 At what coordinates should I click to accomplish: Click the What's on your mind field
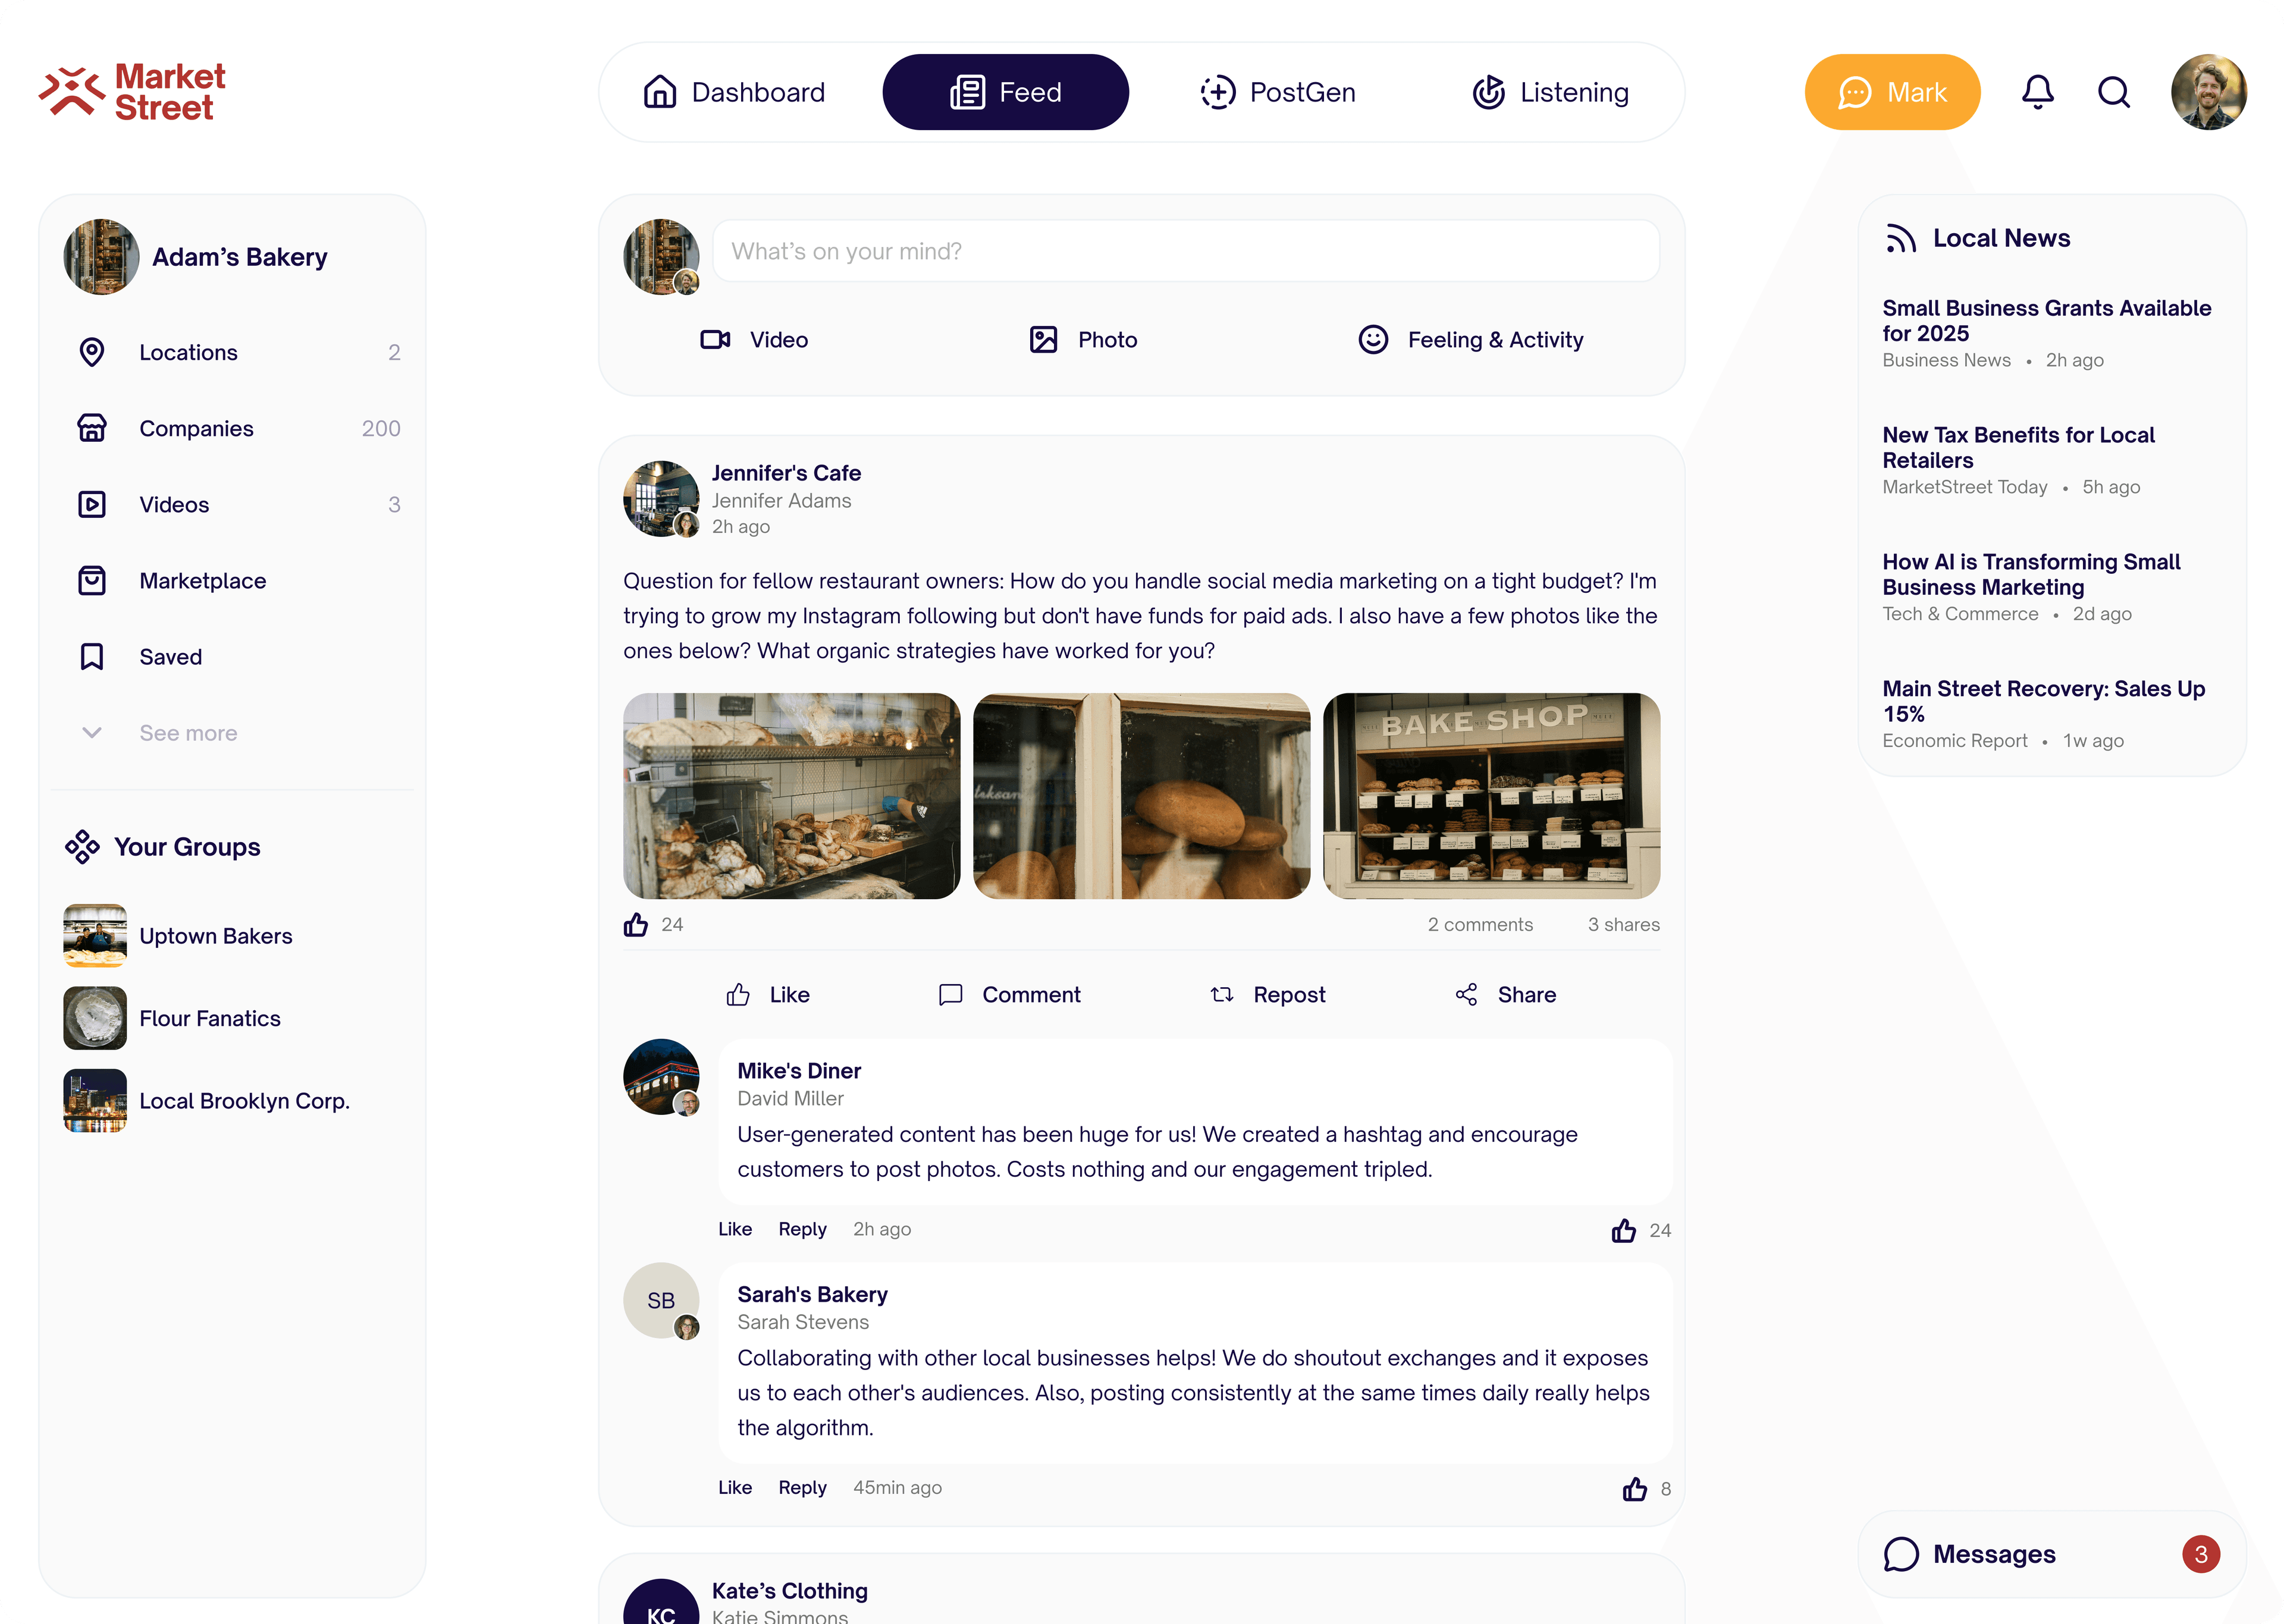click(x=1186, y=251)
